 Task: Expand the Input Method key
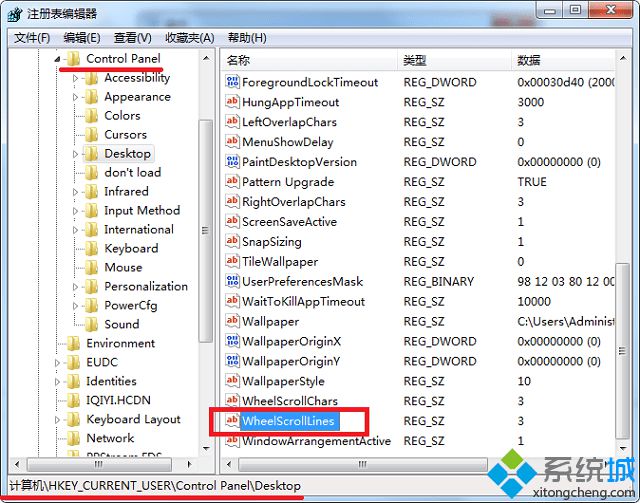click(75, 211)
